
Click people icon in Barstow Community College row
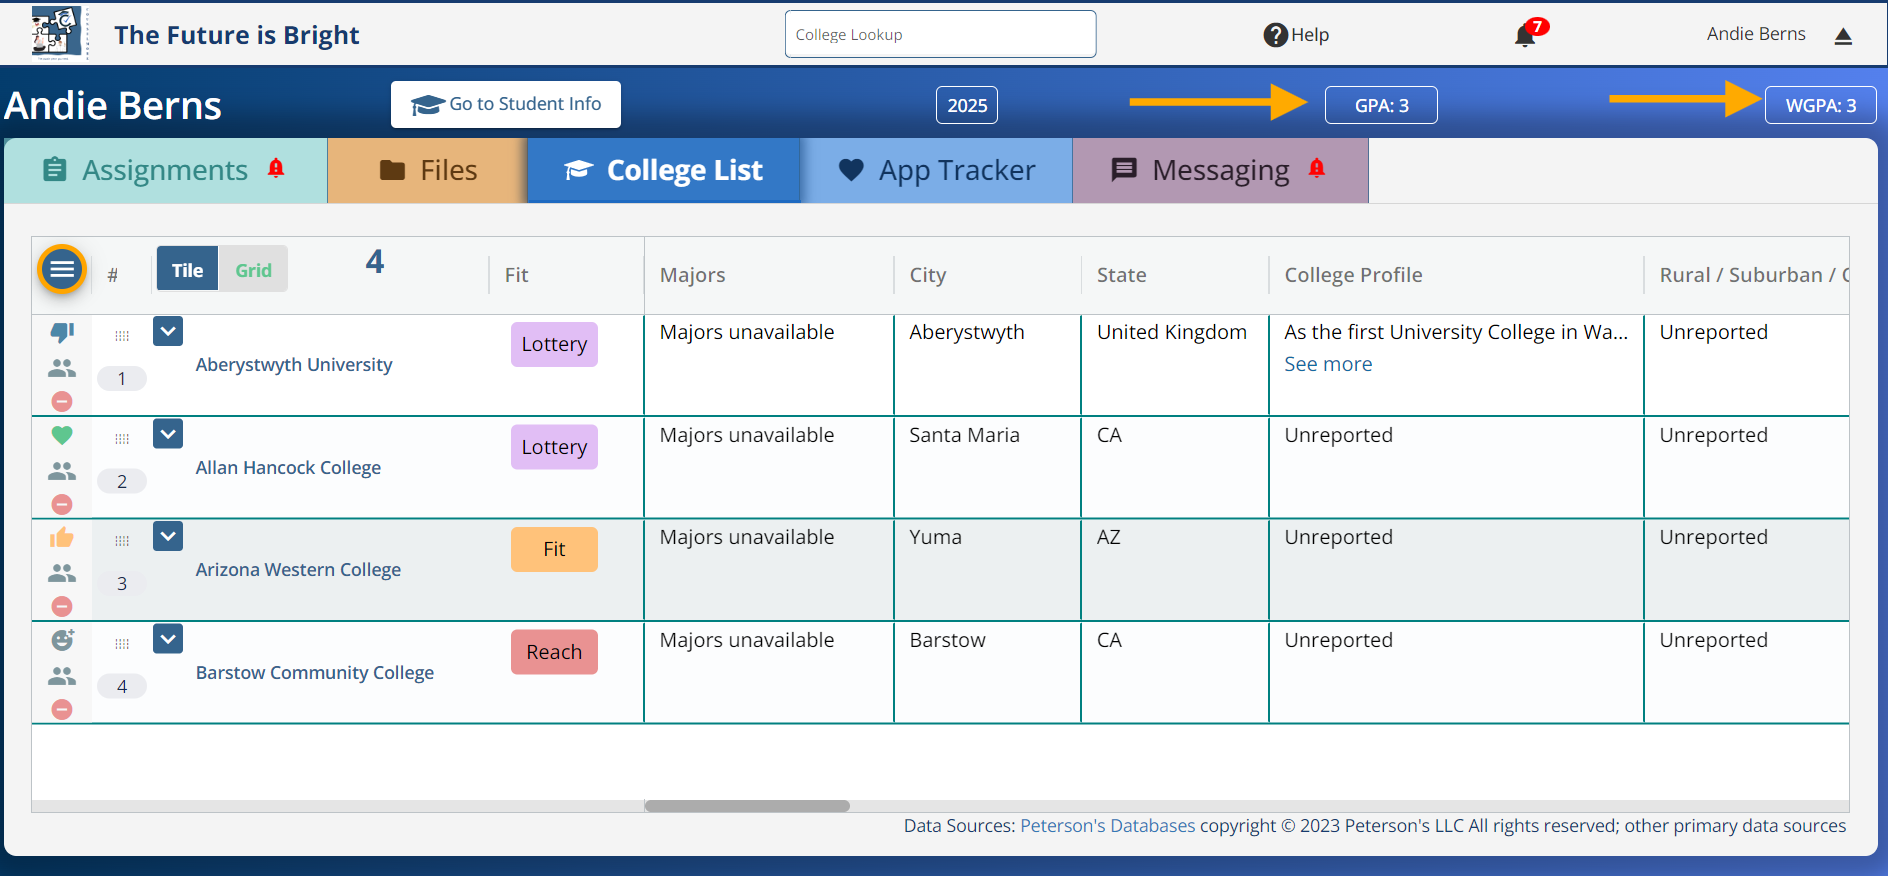pos(62,676)
